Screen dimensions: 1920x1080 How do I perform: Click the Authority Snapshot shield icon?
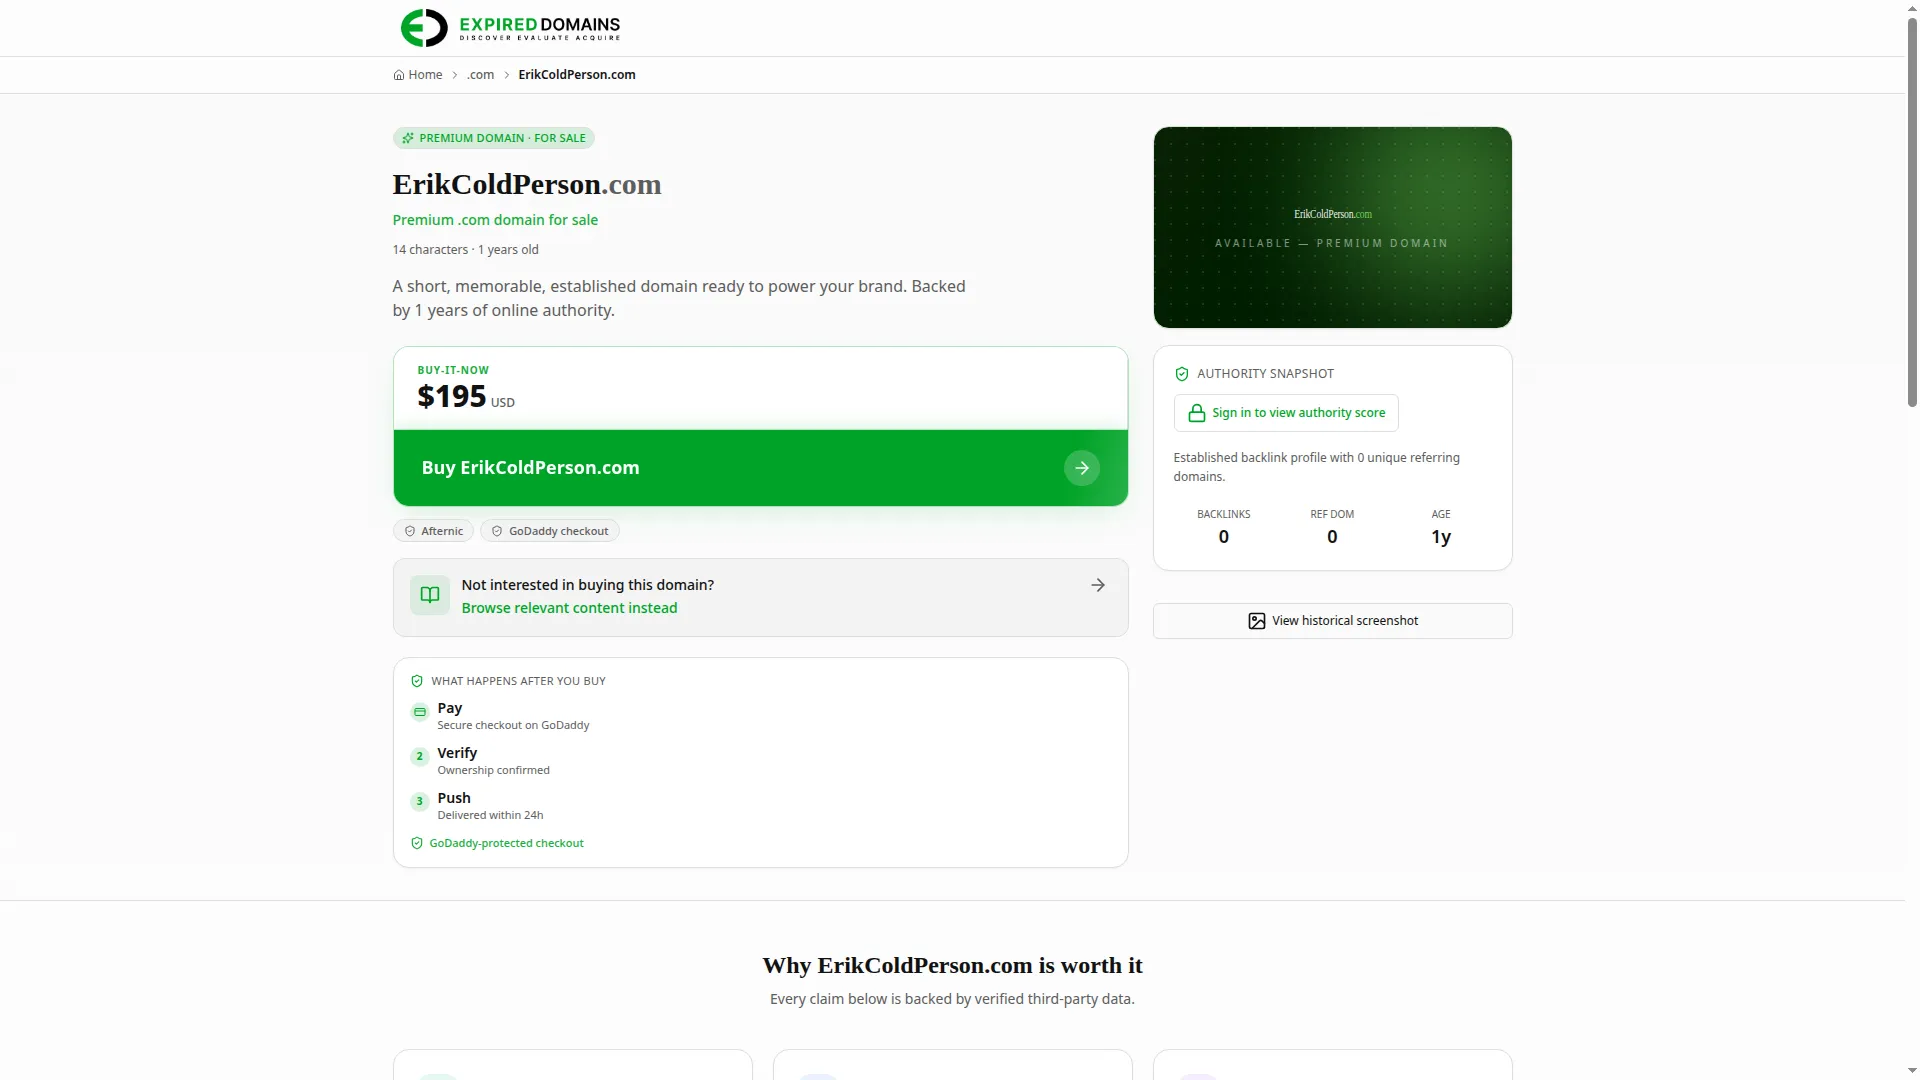1182,374
